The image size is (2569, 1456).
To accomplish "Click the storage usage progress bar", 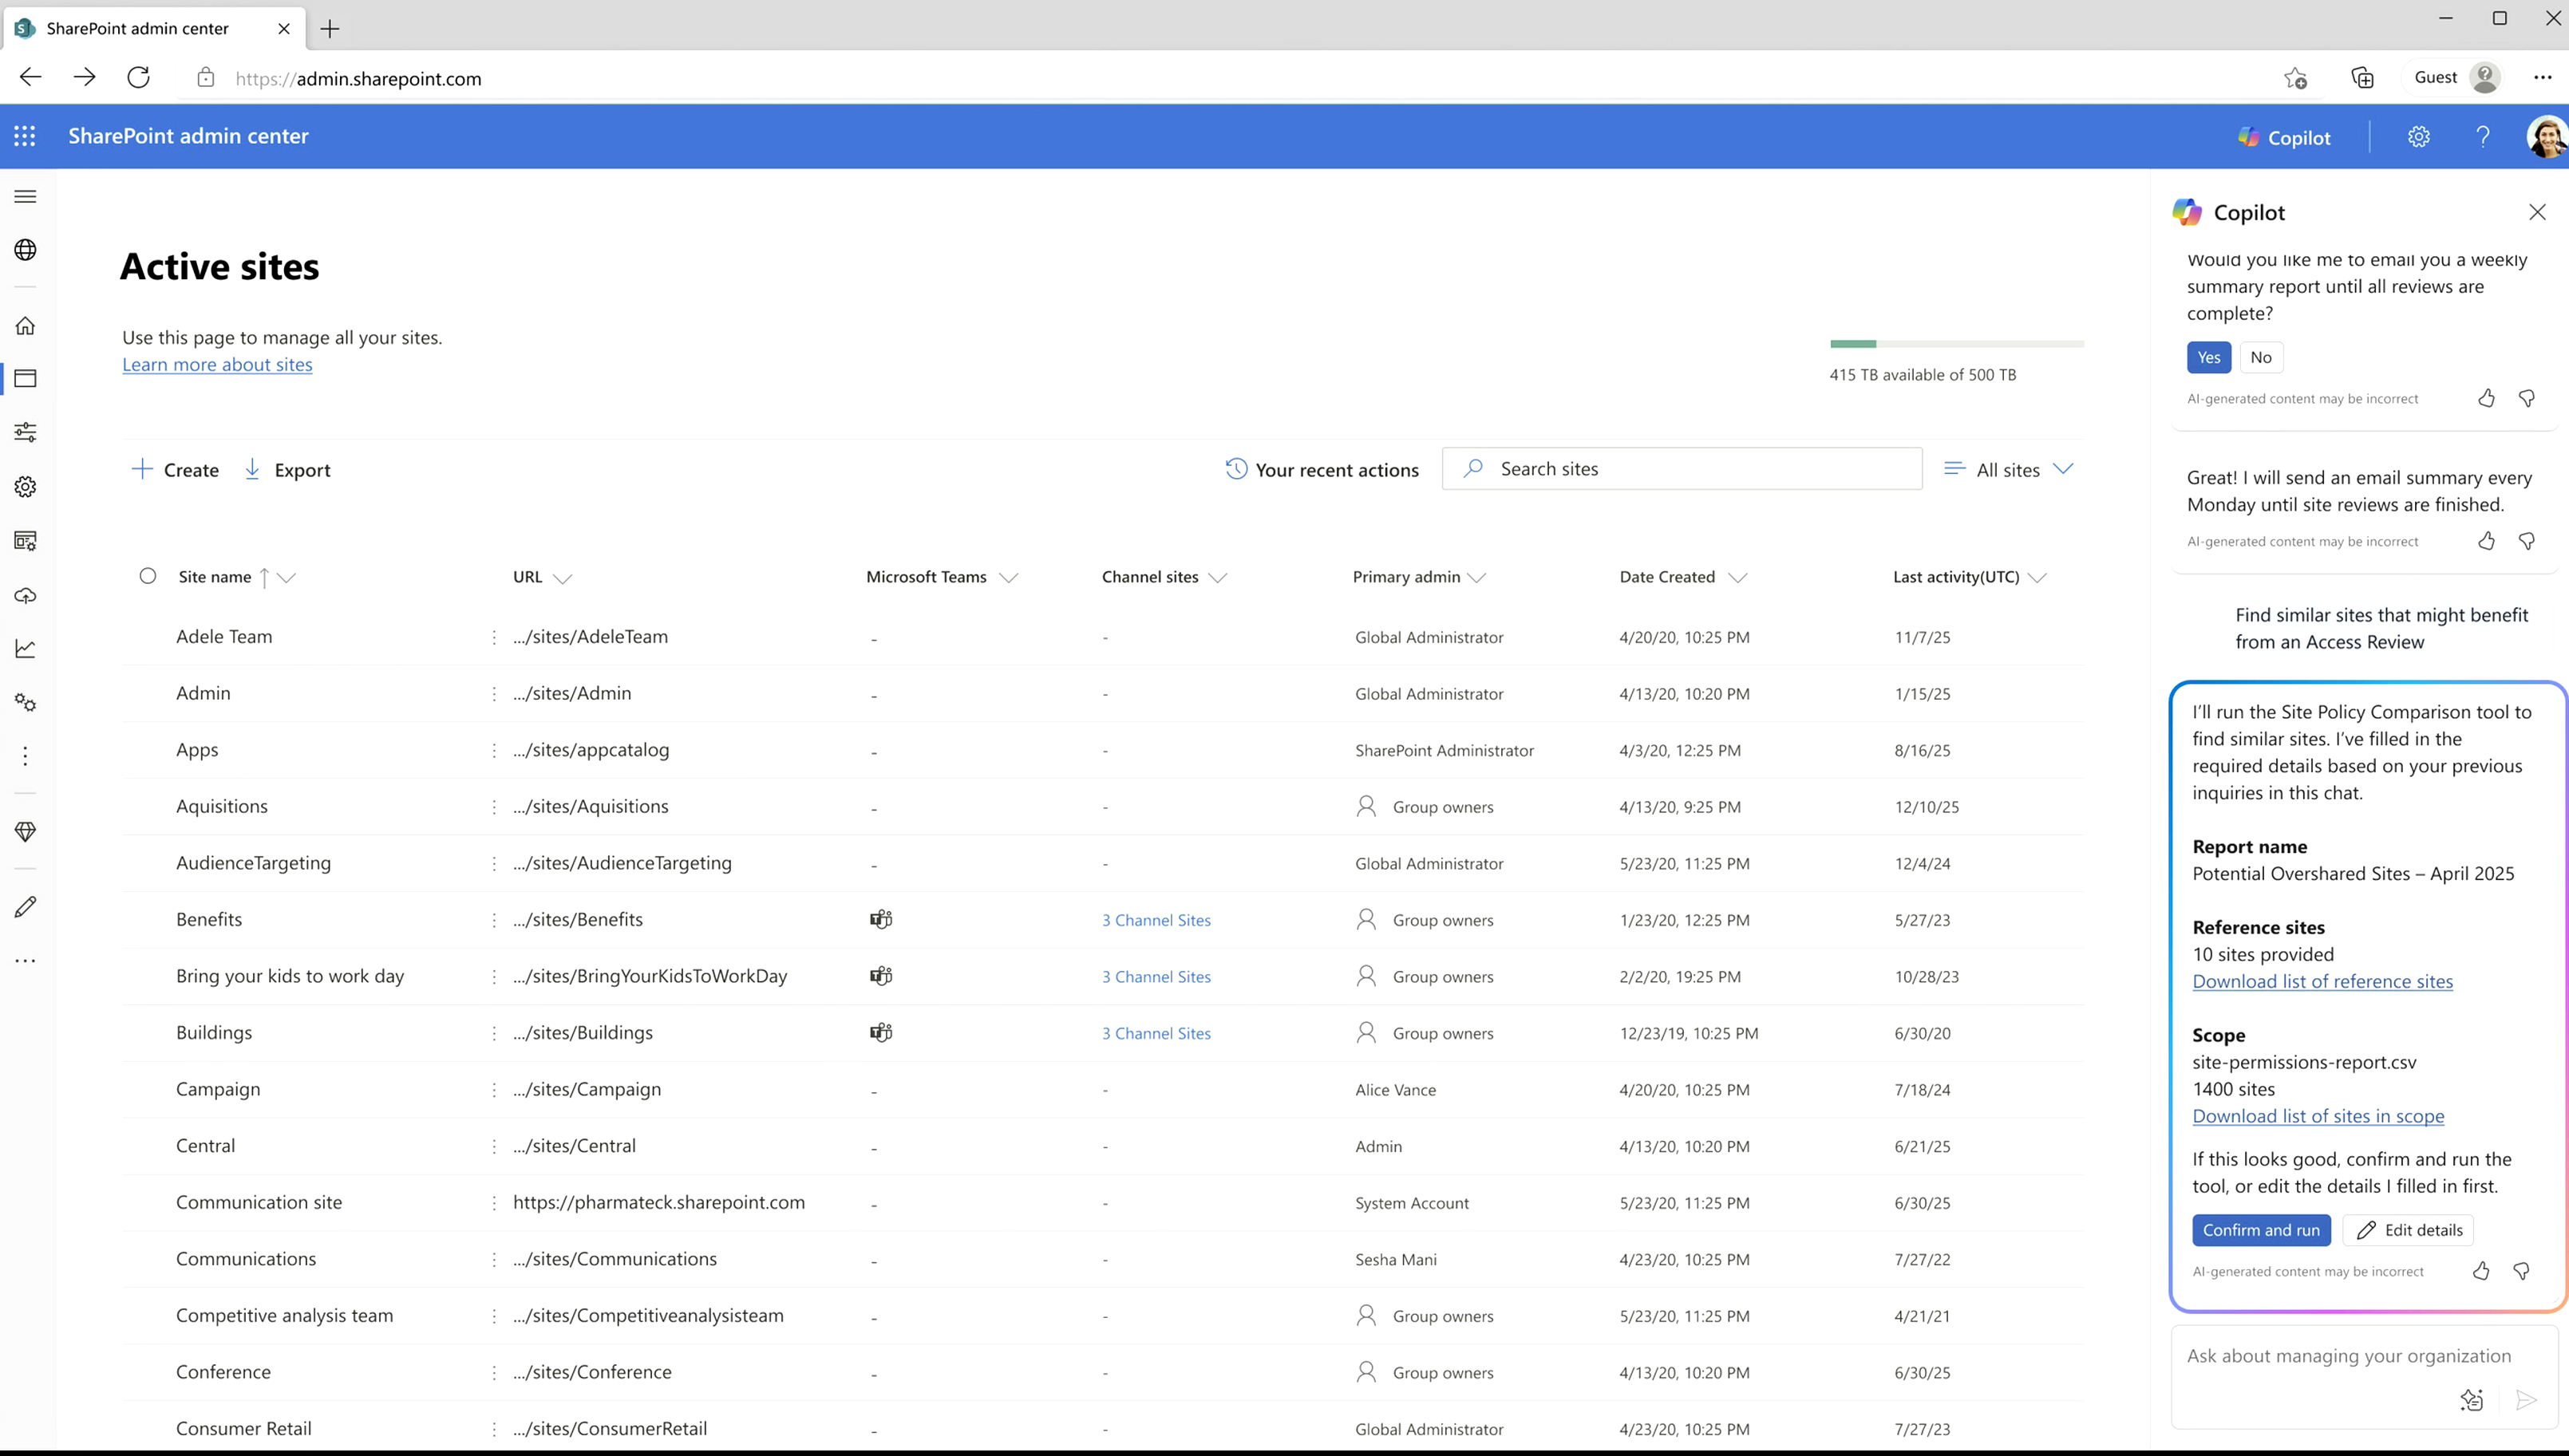I will coord(1956,344).
